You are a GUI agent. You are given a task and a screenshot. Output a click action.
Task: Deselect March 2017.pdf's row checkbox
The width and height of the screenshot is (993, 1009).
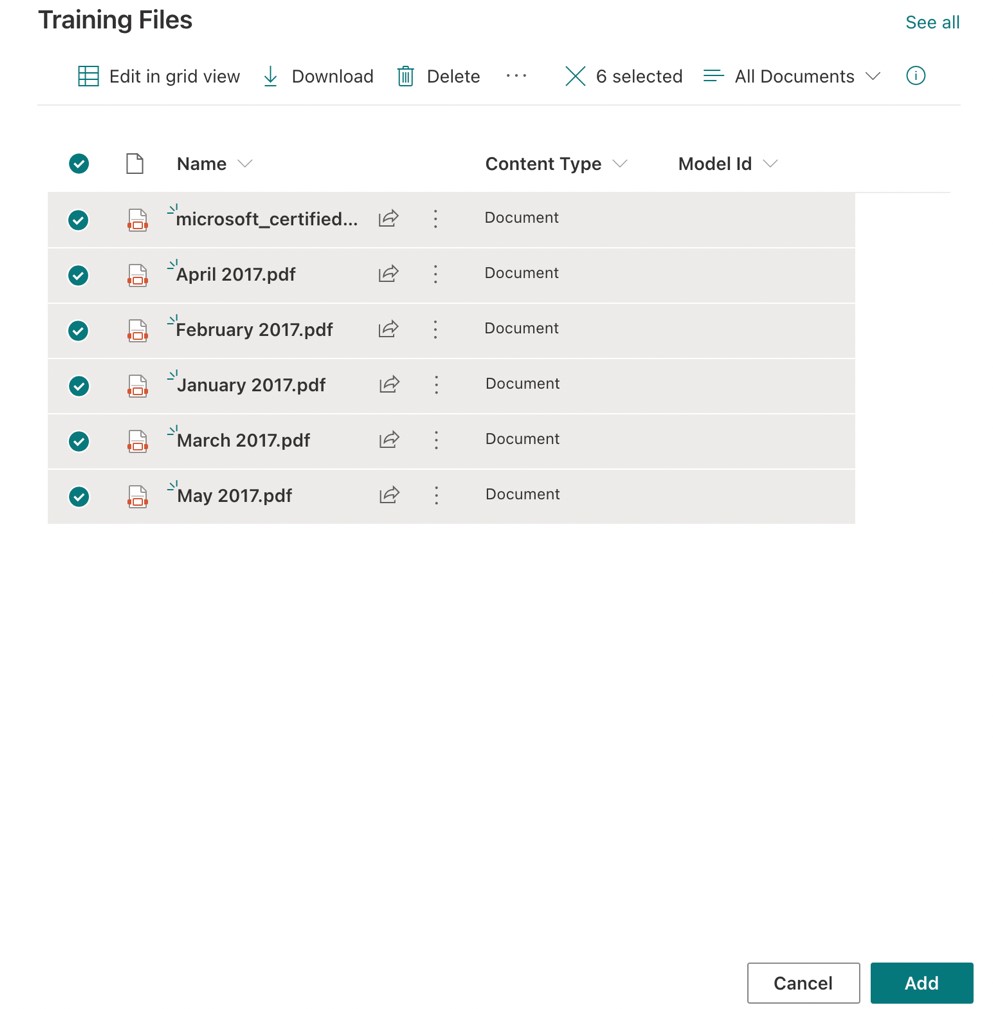click(x=79, y=441)
